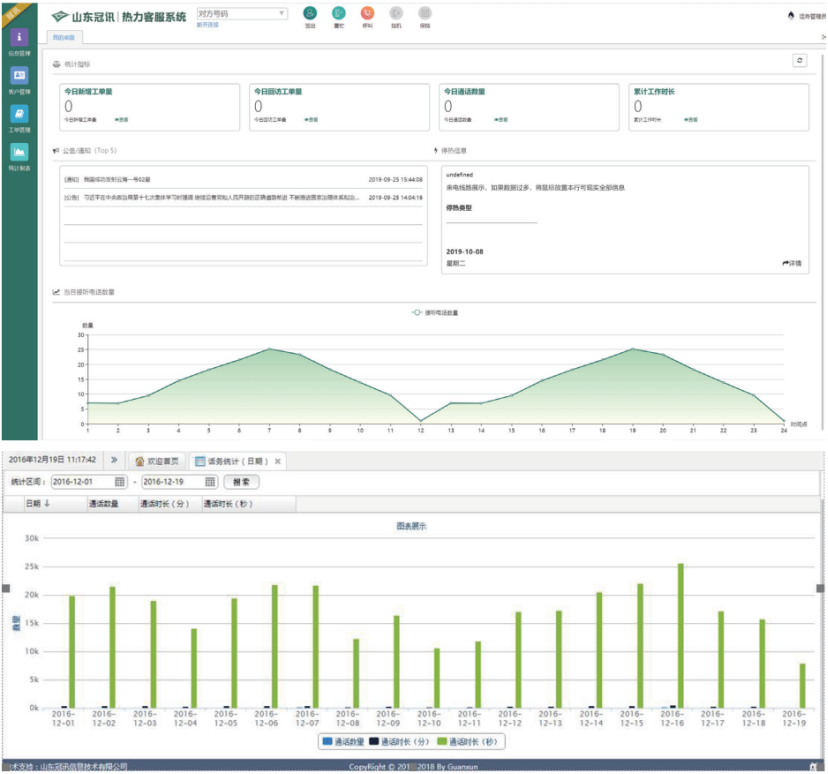Open 详情 link in 停热信息 panel
The width and height of the screenshot is (828, 774).
tap(792, 263)
